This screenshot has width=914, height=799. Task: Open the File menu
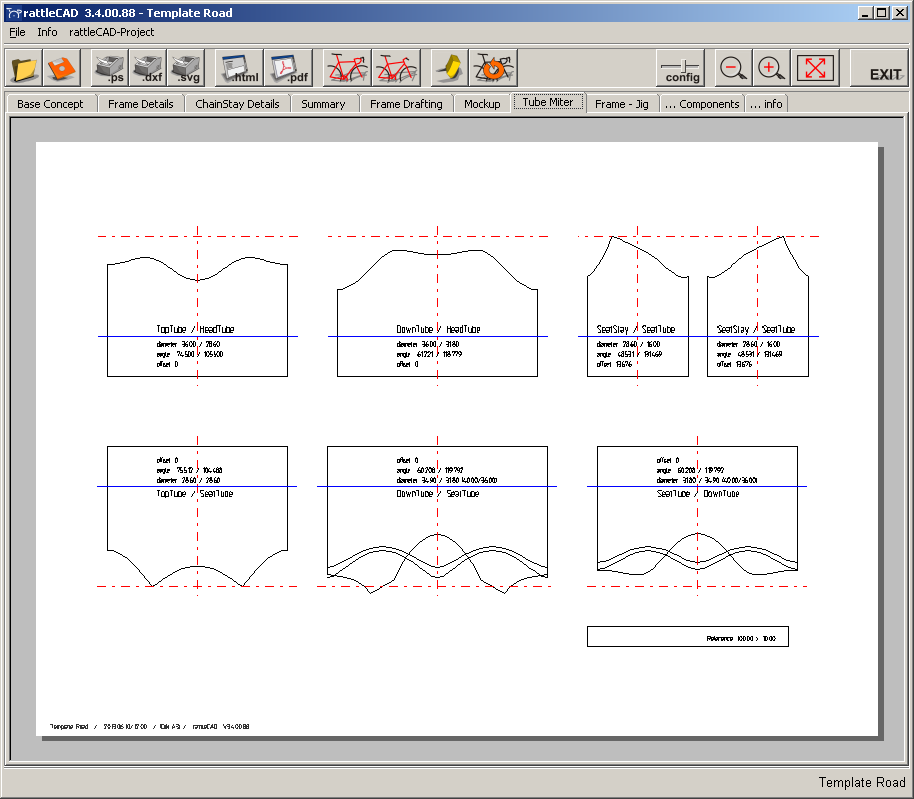[17, 32]
